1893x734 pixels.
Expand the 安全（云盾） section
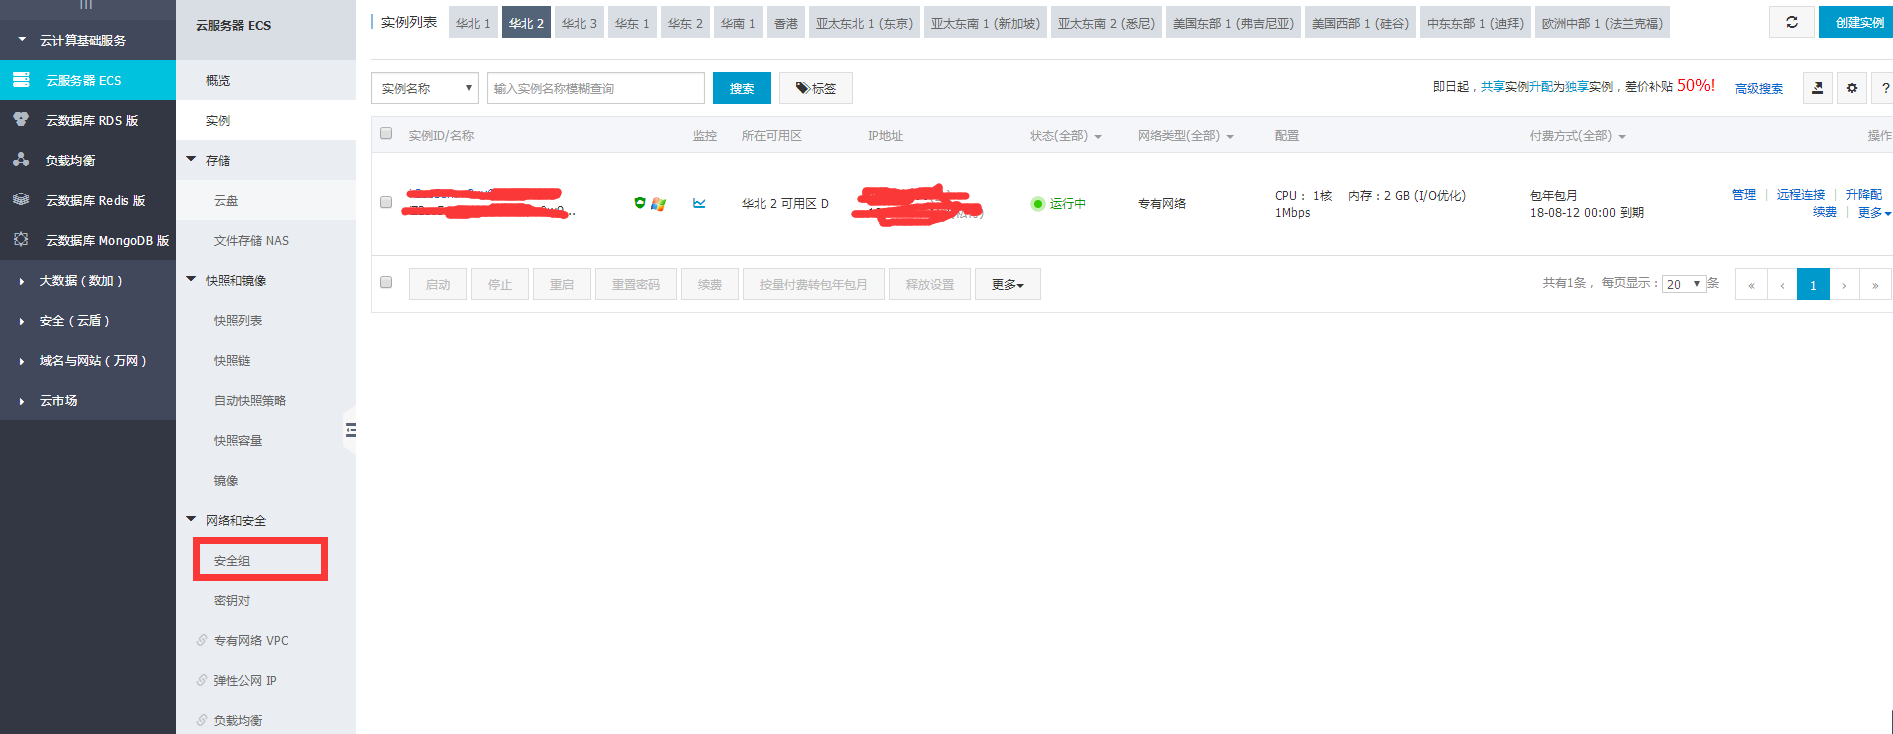pos(88,320)
